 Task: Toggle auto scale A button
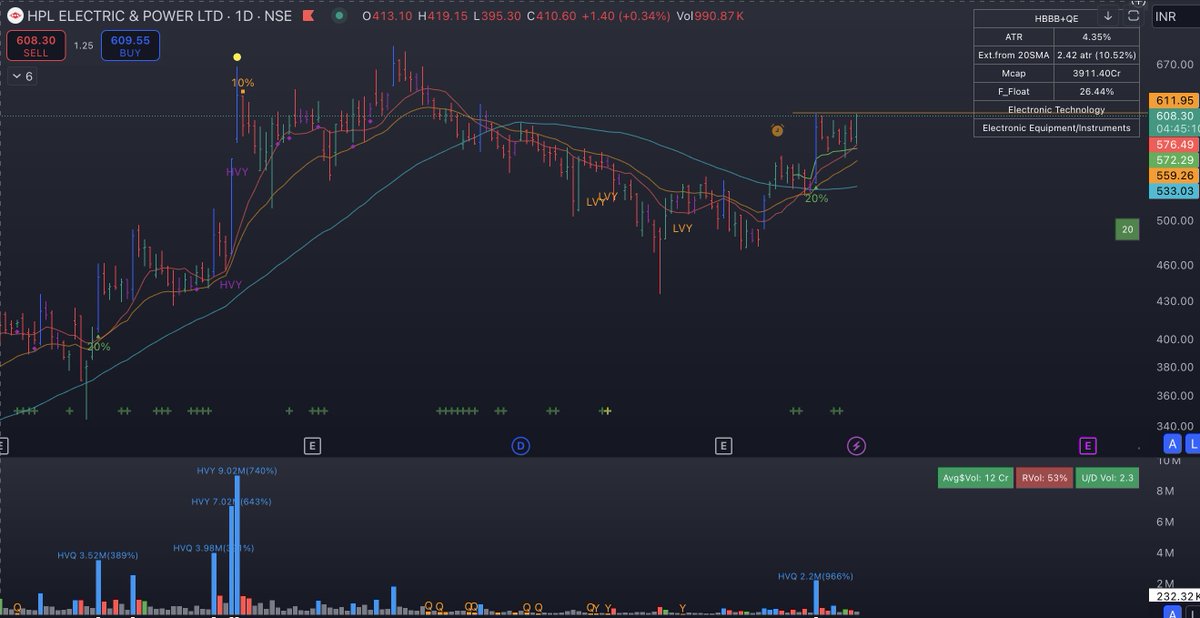point(1173,445)
